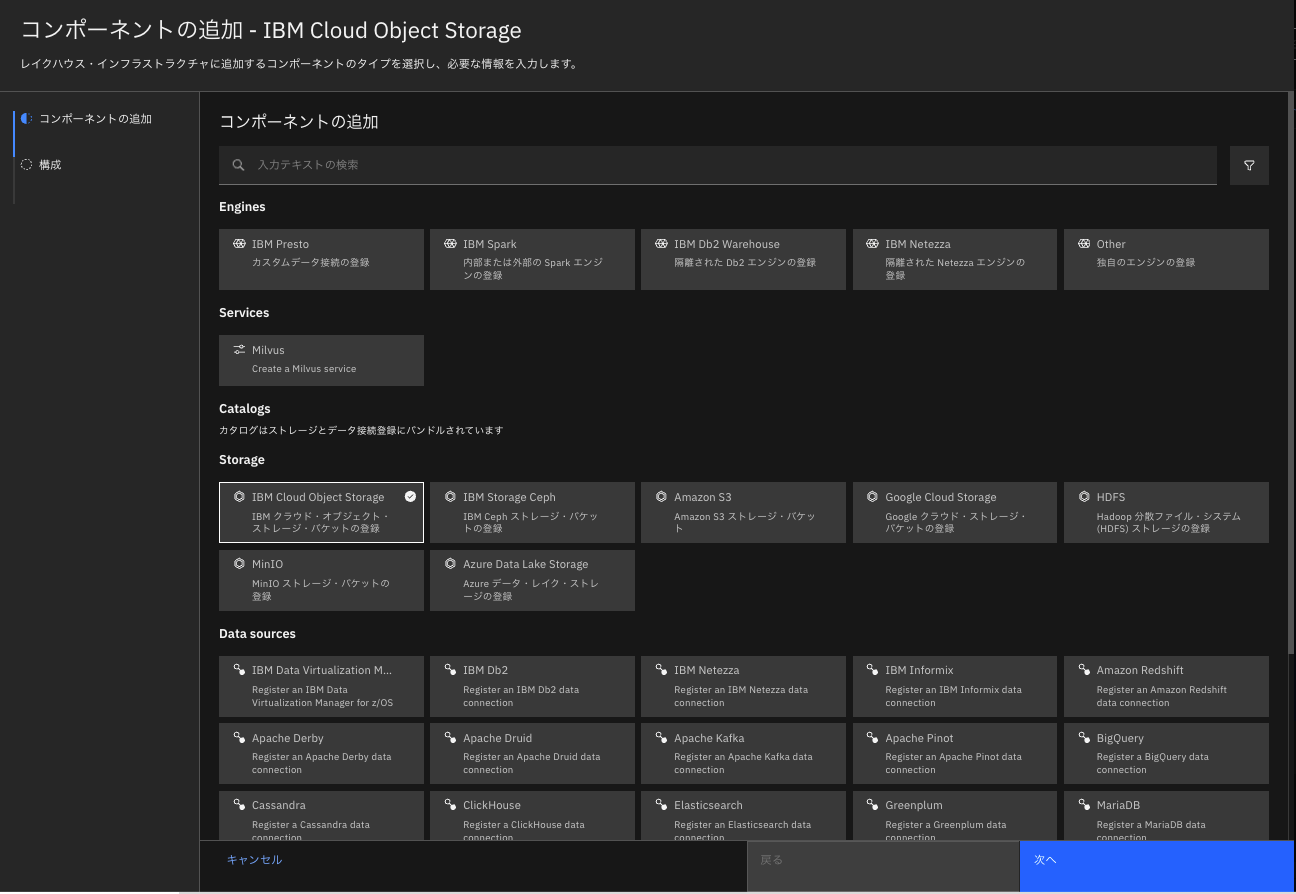This screenshot has height=894, width=1296.
Task: Click the search magnifier icon
Action: 238,165
